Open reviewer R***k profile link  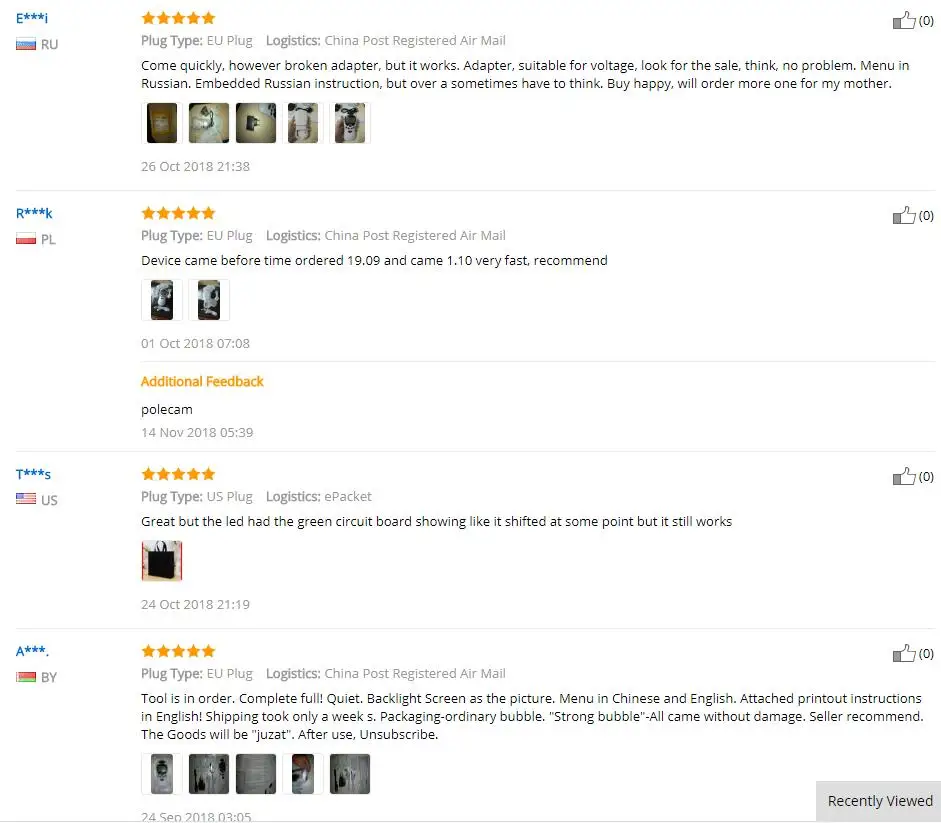34,213
